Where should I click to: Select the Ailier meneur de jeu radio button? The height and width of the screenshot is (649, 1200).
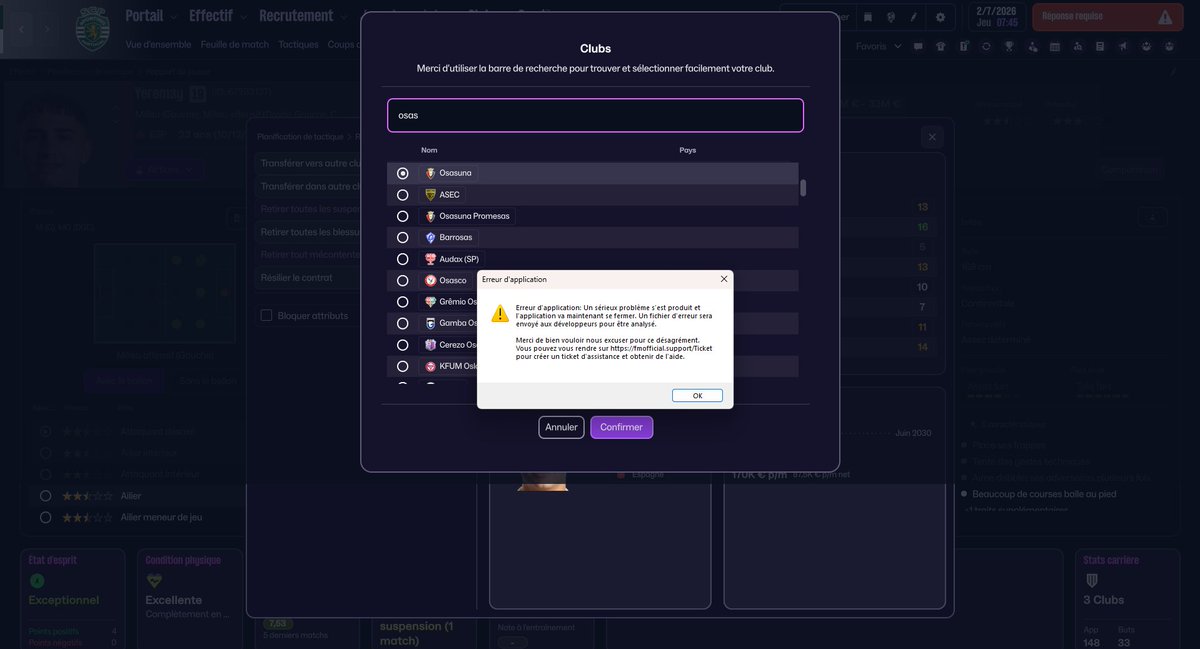coord(46,517)
